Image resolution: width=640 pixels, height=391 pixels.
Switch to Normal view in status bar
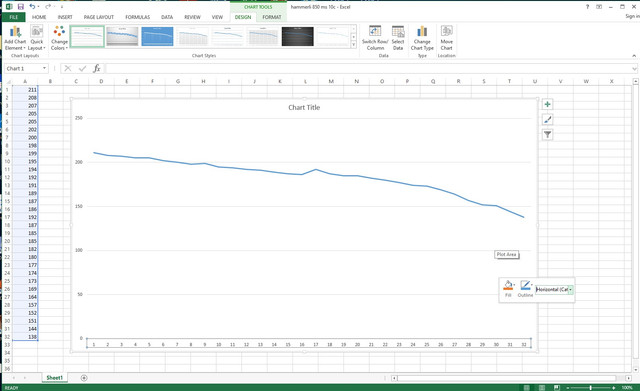tap(527, 387)
